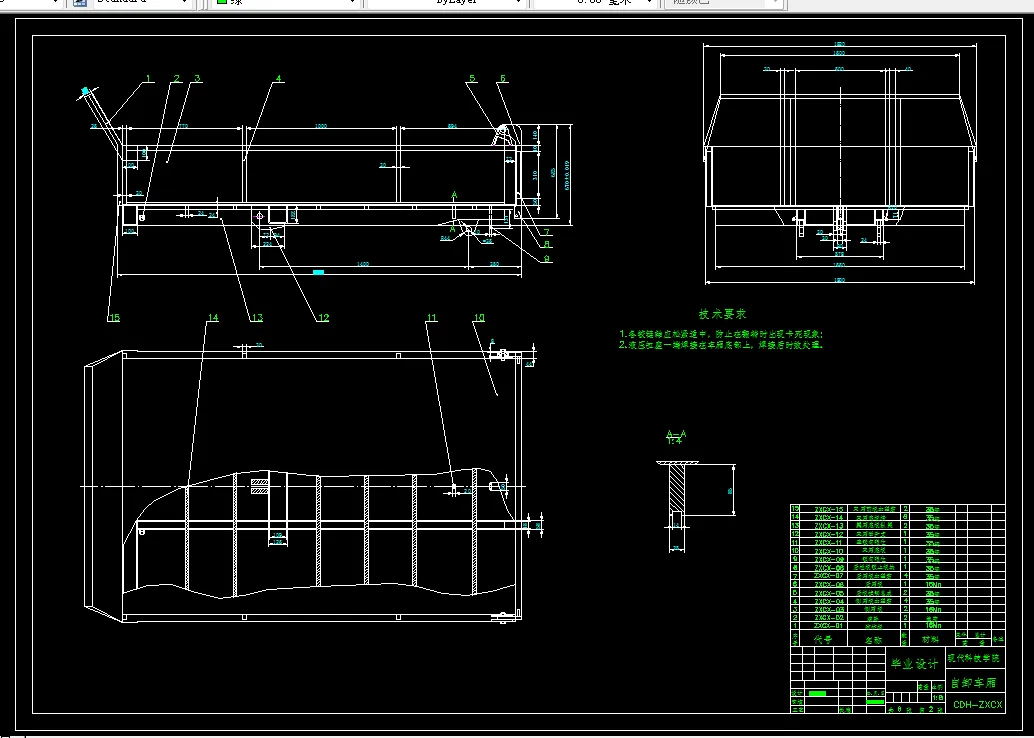Click the 自卸车厢 drawing name text

972,682
